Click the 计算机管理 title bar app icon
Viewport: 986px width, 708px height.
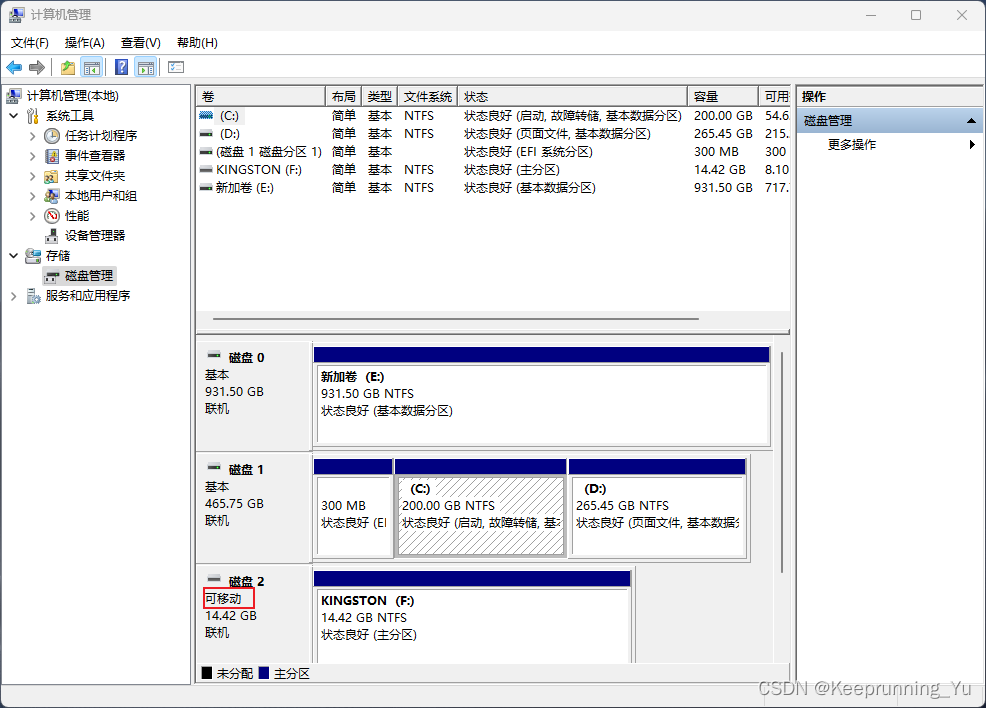[17, 15]
